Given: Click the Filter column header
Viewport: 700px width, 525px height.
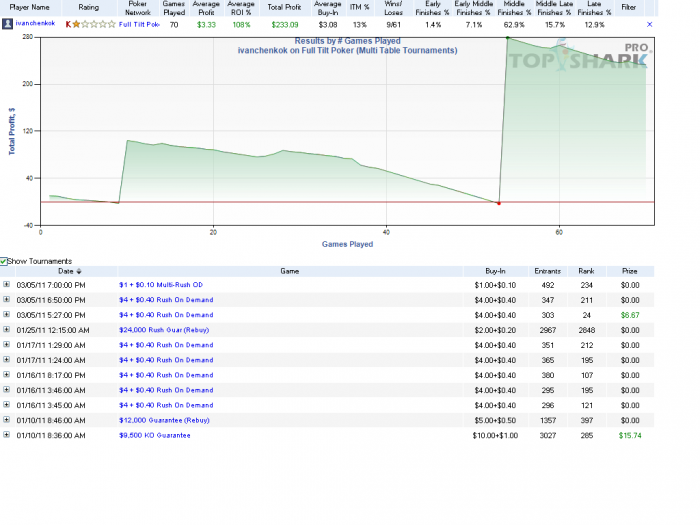Looking at the screenshot, I should (x=629, y=8).
